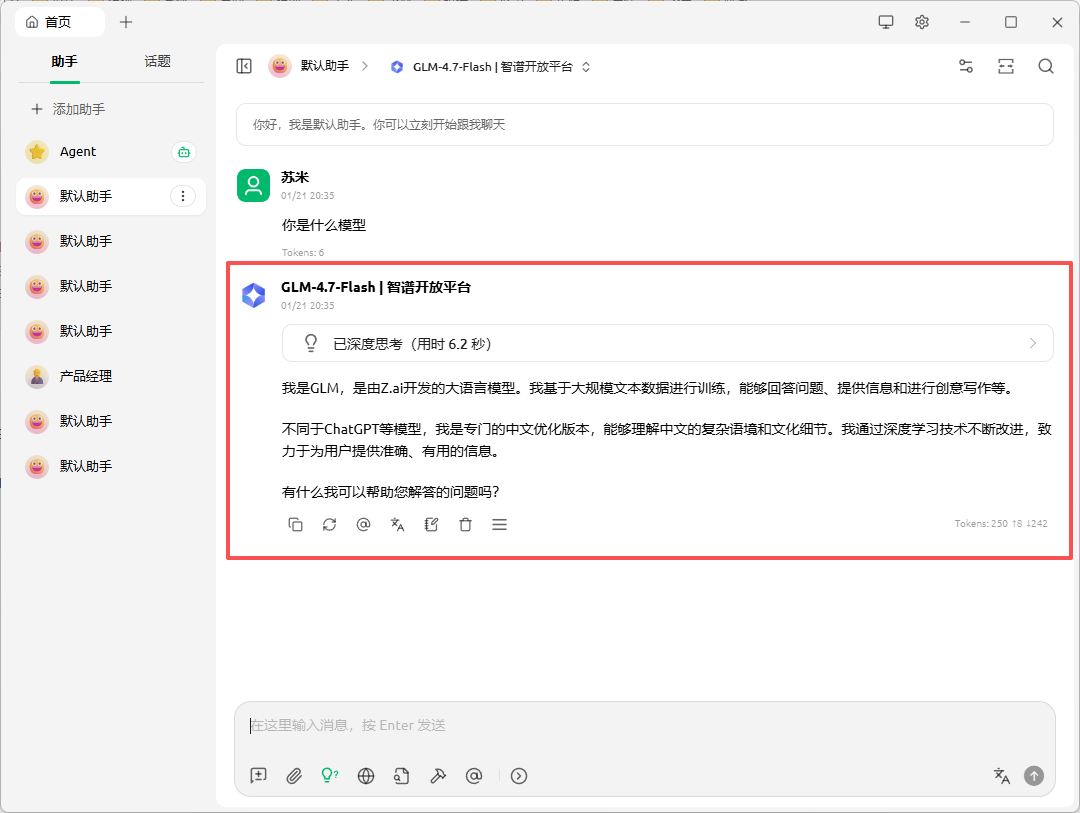1080x813 pixels.
Task: Open the hamburger menu under the reply
Action: tap(499, 524)
